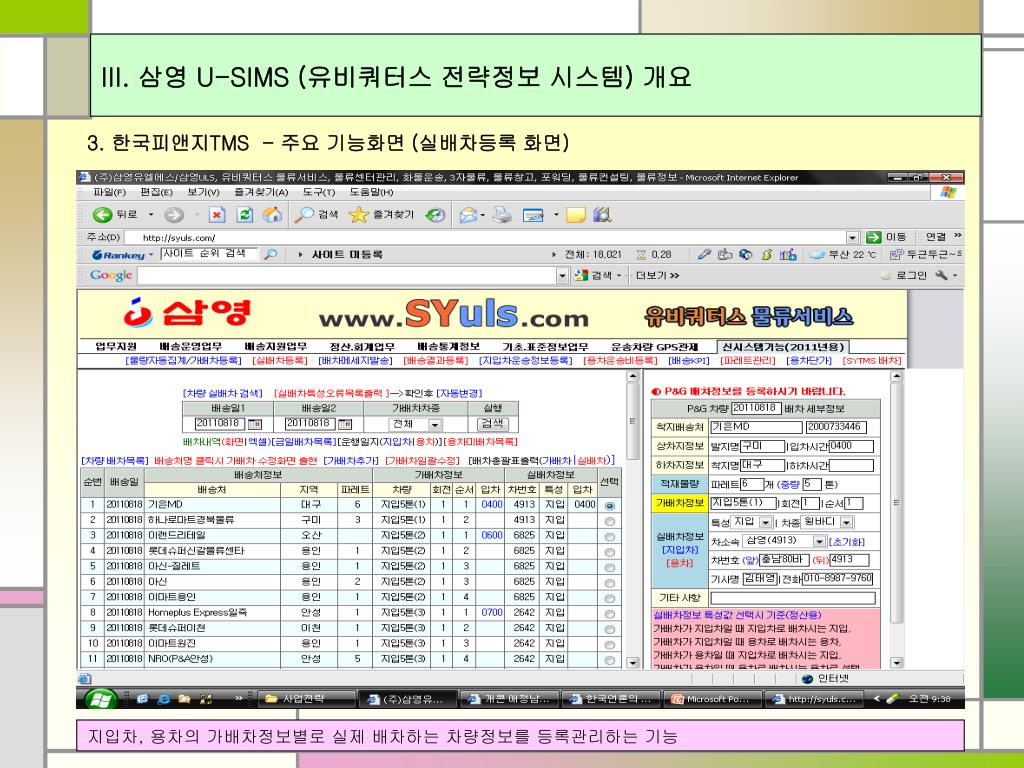Click the 검색 magnifier toolbar icon
The height and width of the screenshot is (768, 1024).
(x=317, y=215)
